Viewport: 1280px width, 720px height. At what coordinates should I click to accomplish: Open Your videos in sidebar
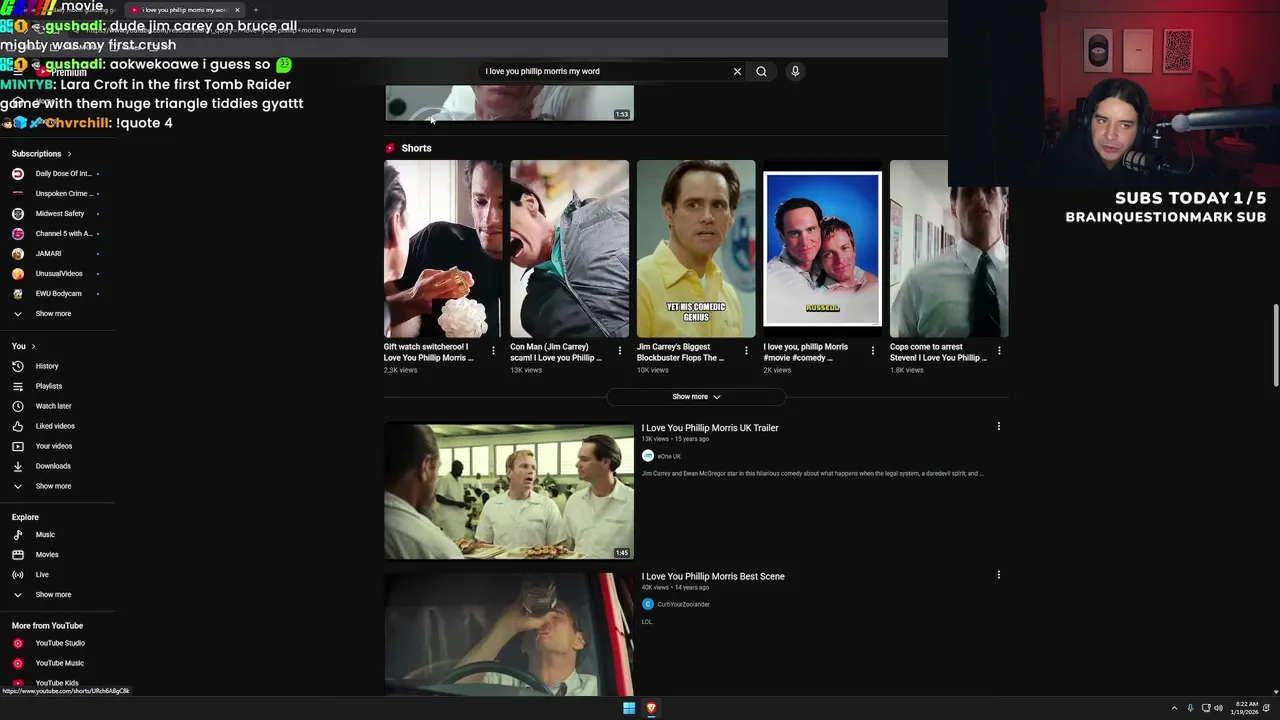pyautogui.click(x=54, y=446)
